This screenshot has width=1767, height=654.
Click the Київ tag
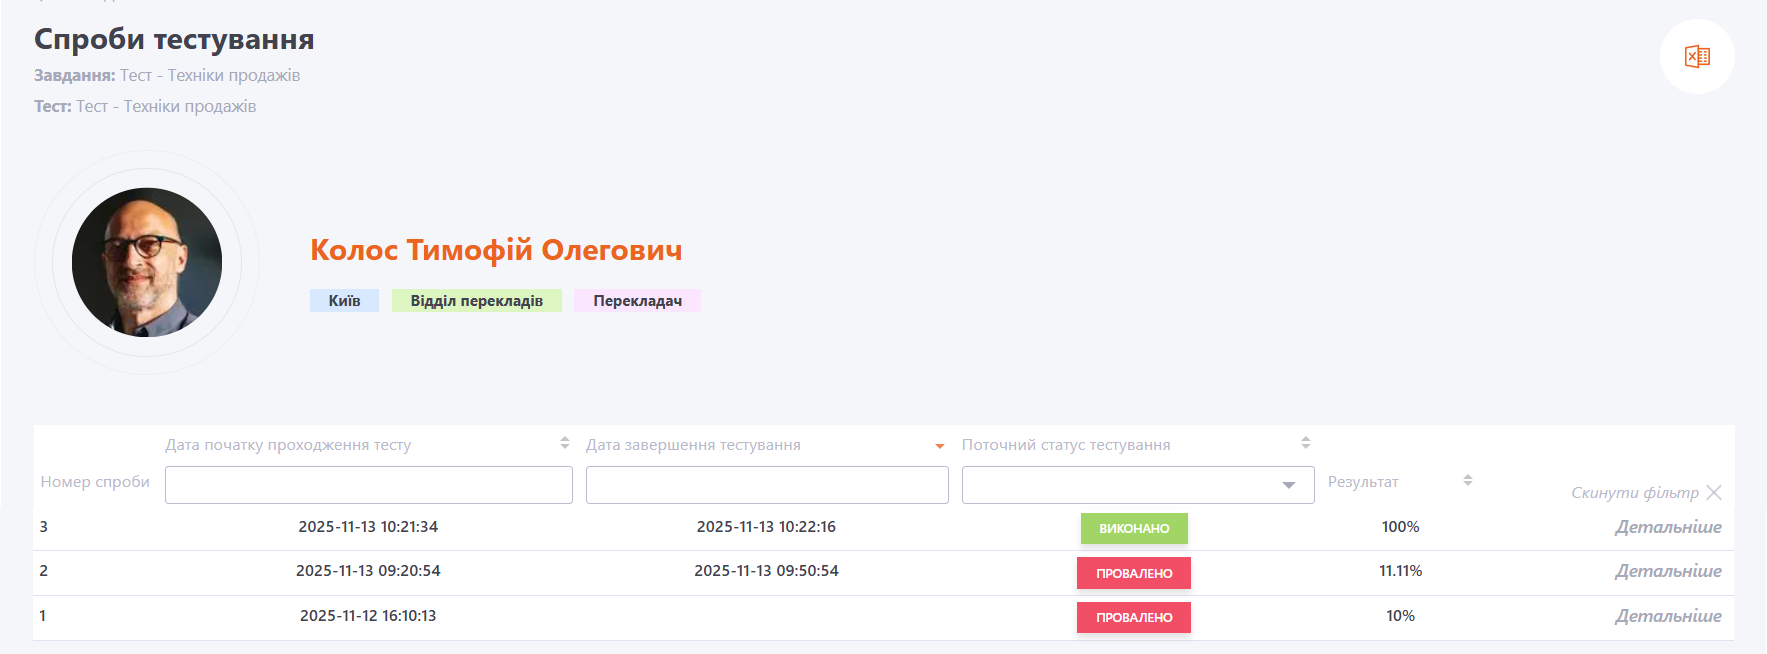click(344, 301)
